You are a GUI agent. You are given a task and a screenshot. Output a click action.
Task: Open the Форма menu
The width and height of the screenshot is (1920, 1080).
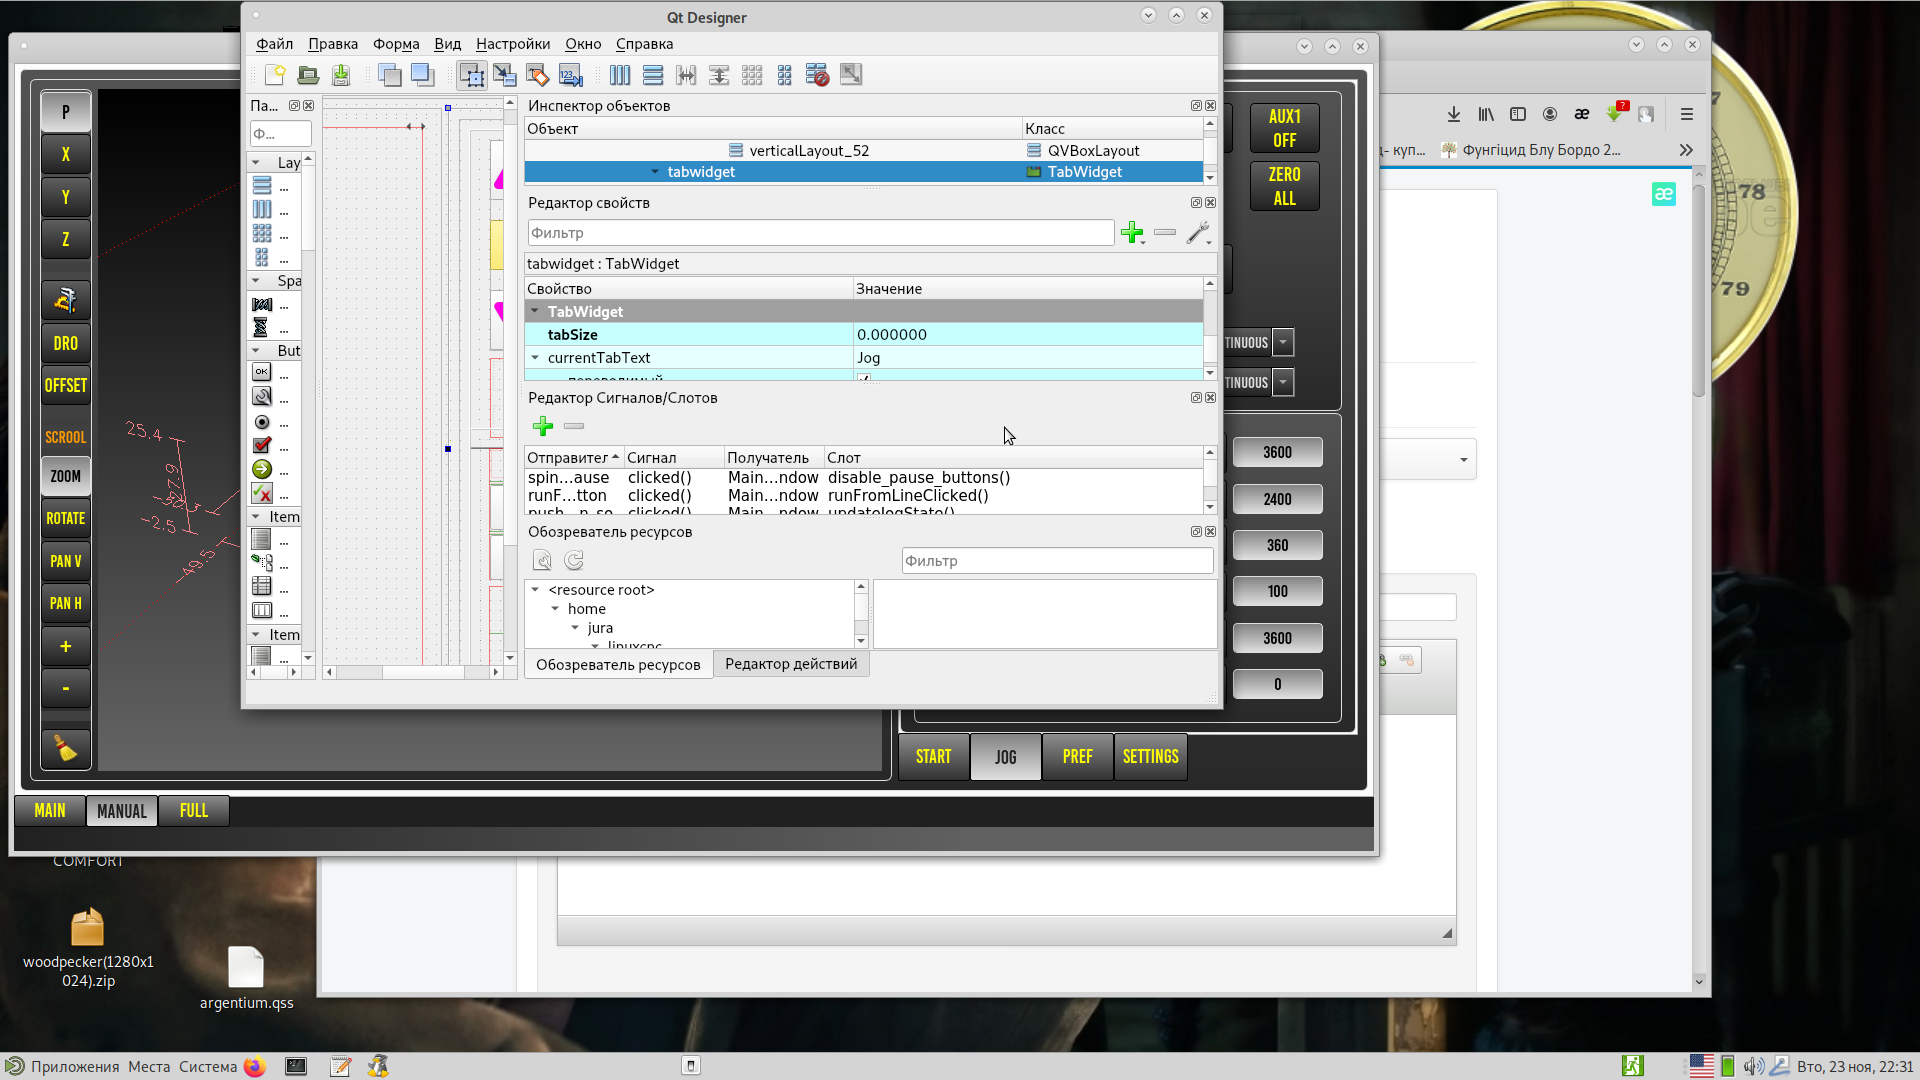click(x=396, y=44)
